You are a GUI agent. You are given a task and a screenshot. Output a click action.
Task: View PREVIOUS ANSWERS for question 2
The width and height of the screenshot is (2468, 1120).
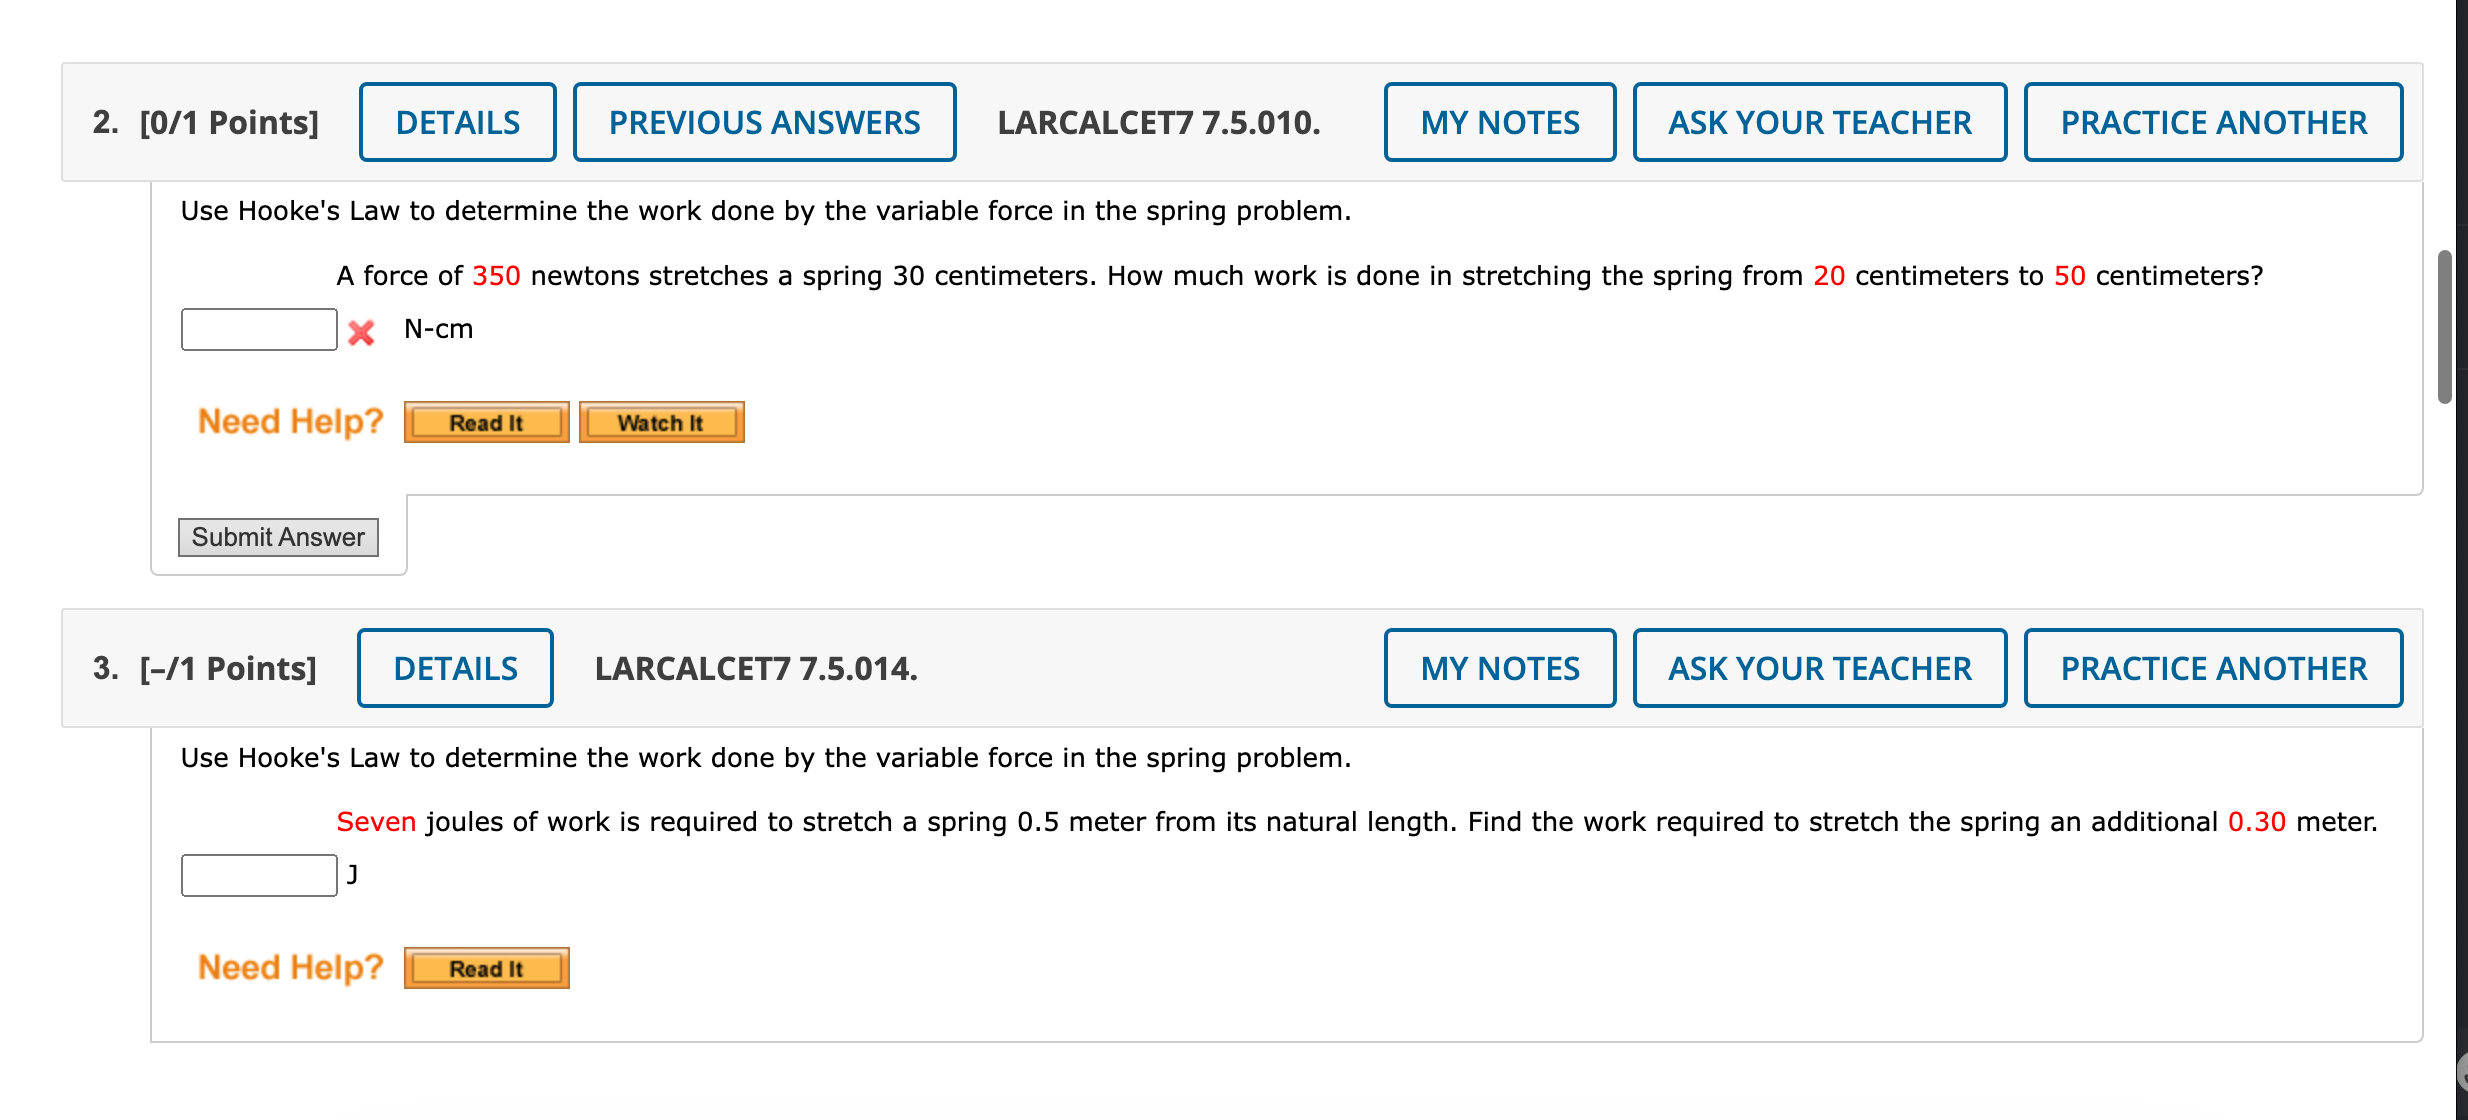point(764,121)
